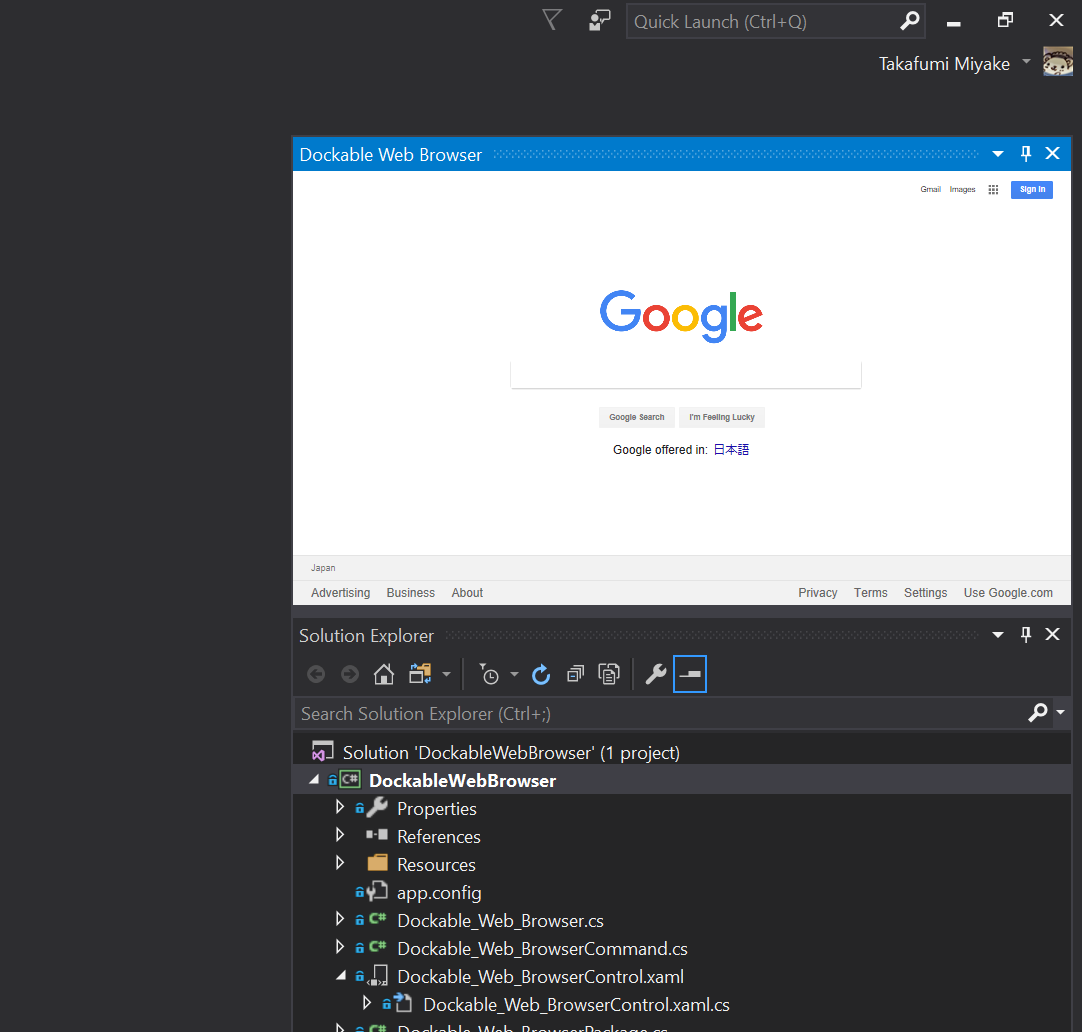This screenshot has width=1082, height=1032.
Task: Click the notifications flag icon
Action: pos(552,20)
